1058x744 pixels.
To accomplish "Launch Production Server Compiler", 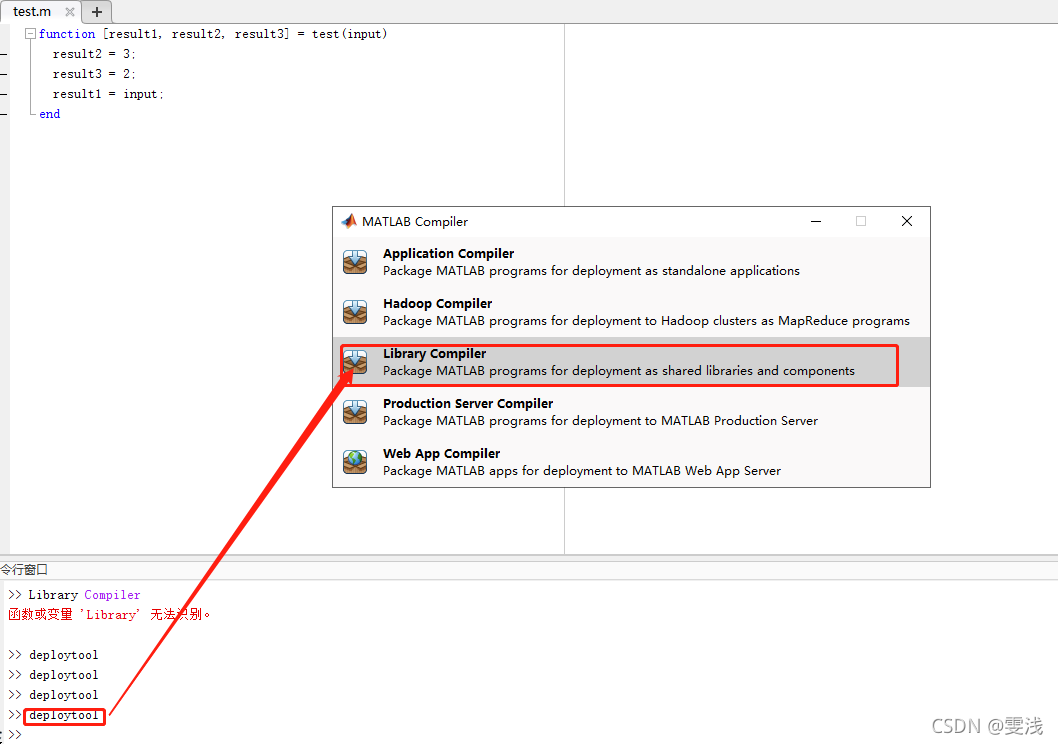I will point(632,411).
